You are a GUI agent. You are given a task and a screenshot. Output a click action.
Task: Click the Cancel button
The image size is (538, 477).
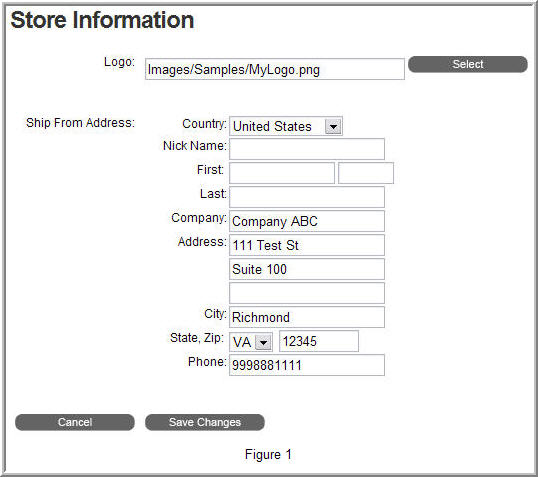tap(75, 422)
